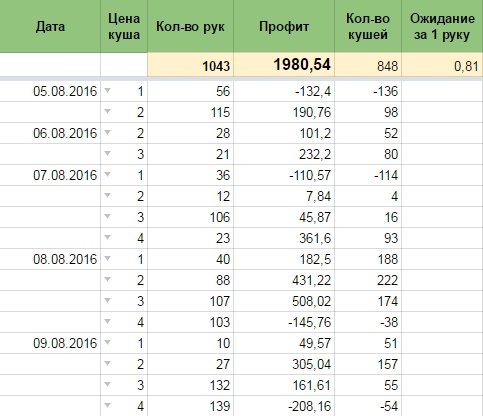
Task: Select hands count cell 132
Action: (x=190, y=385)
